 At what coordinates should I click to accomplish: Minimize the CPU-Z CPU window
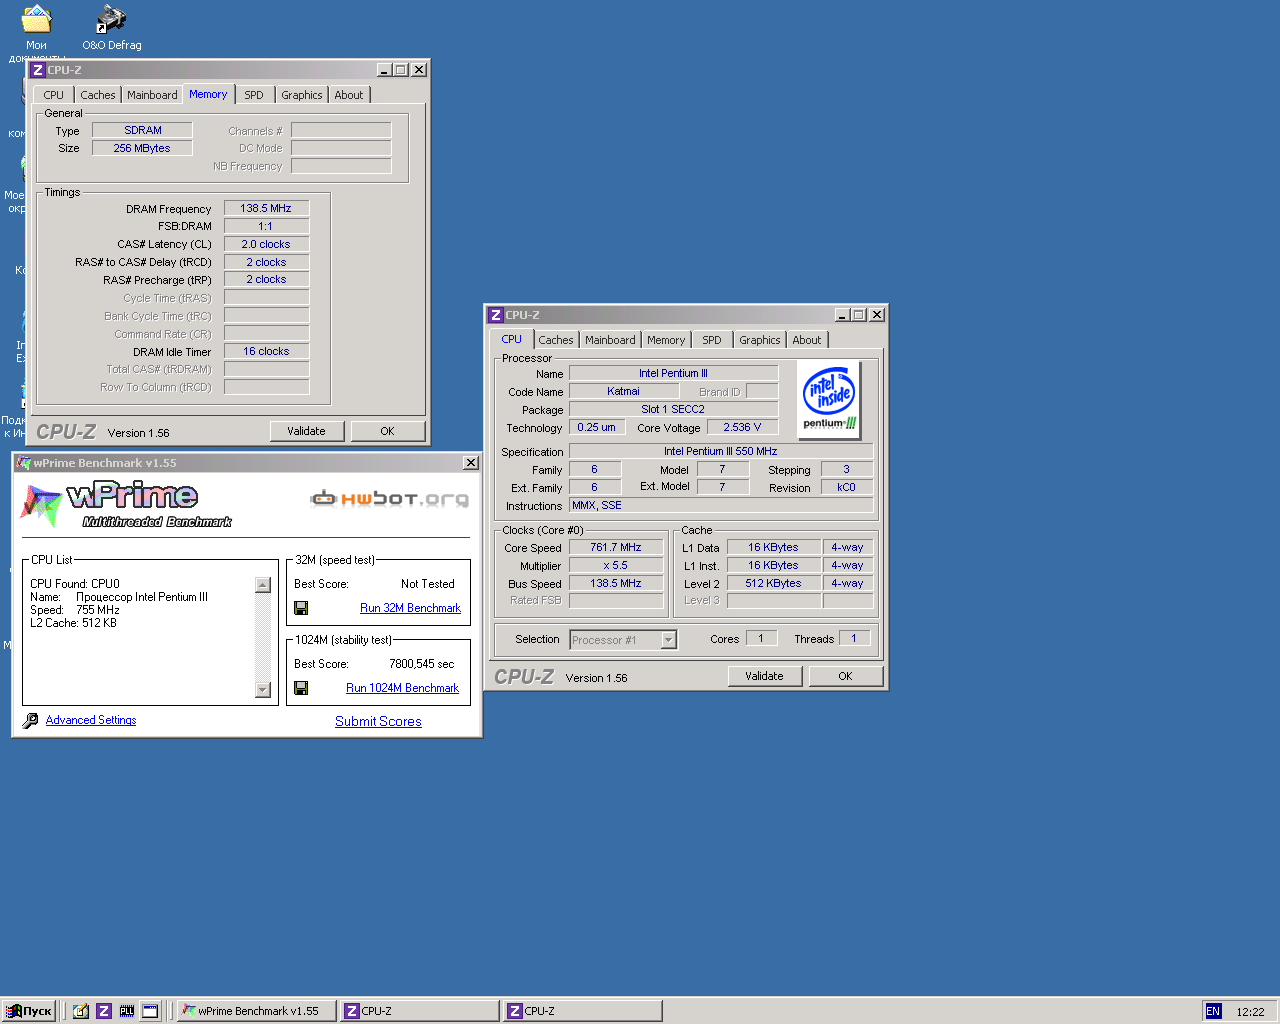pyautogui.click(x=842, y=315)
